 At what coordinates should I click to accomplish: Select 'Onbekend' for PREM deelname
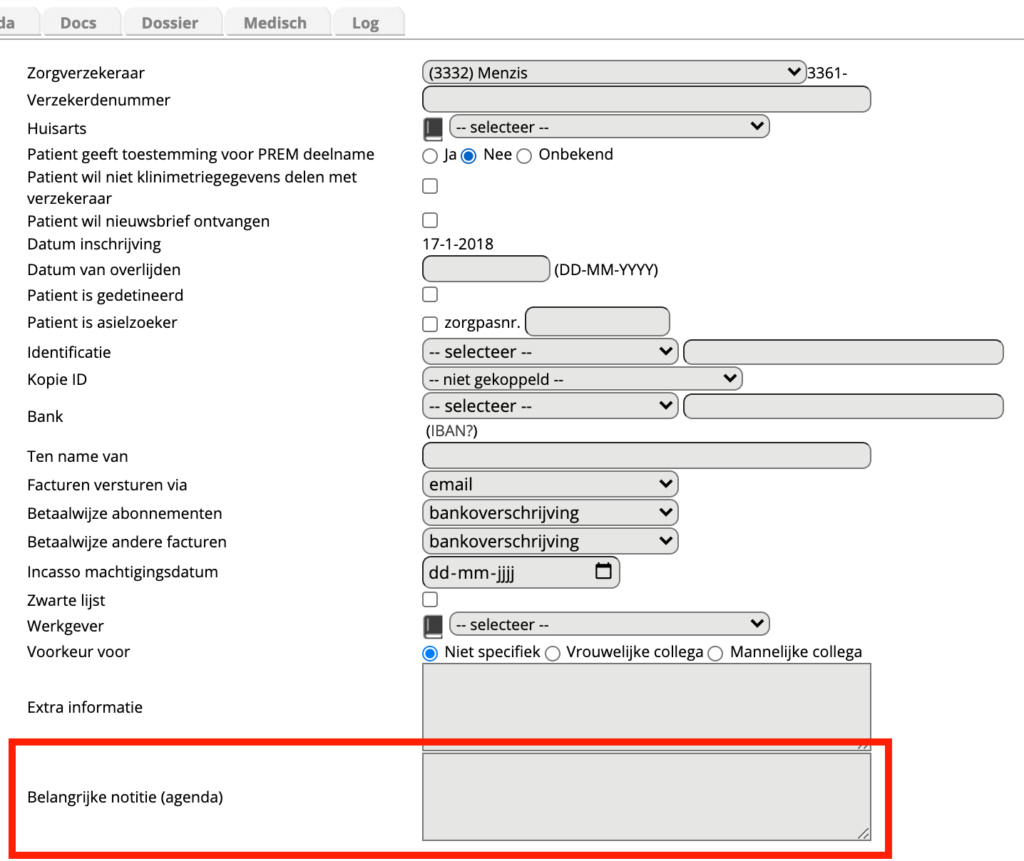coord(524,156)
